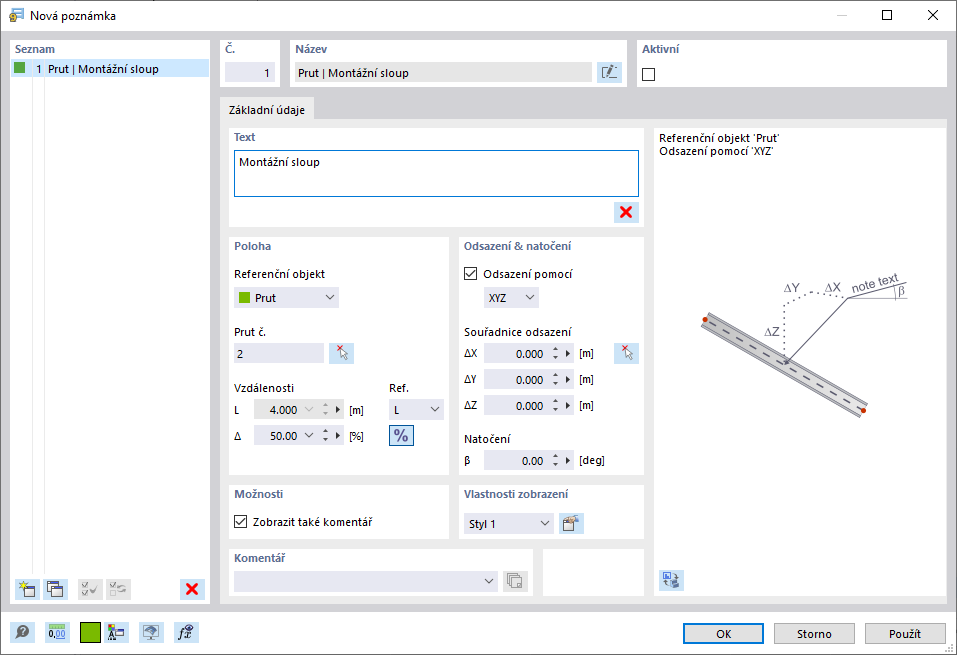The height and width of the screenshot is (655, 957).
Task: Click the Storno button
Action: [814, 633]
